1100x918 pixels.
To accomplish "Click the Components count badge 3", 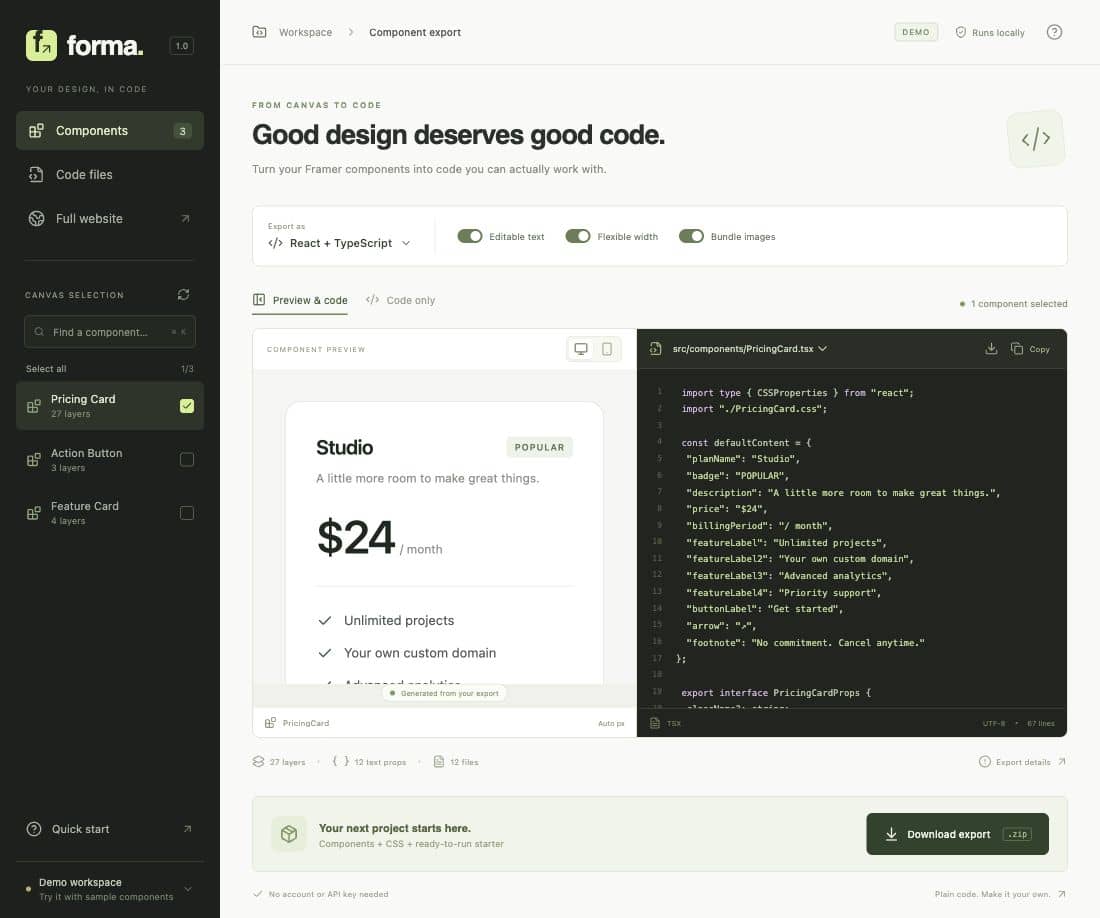I will [x=182, y=131].
